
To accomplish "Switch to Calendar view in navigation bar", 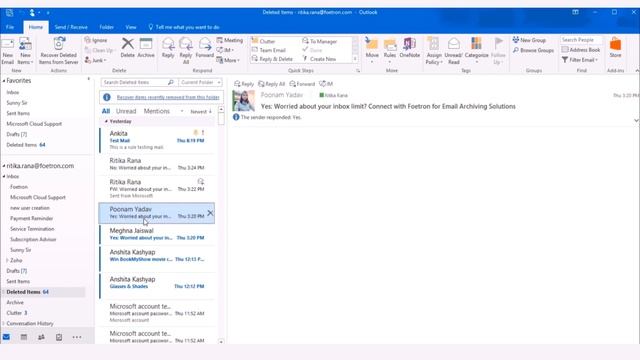I will pos(24,337).
